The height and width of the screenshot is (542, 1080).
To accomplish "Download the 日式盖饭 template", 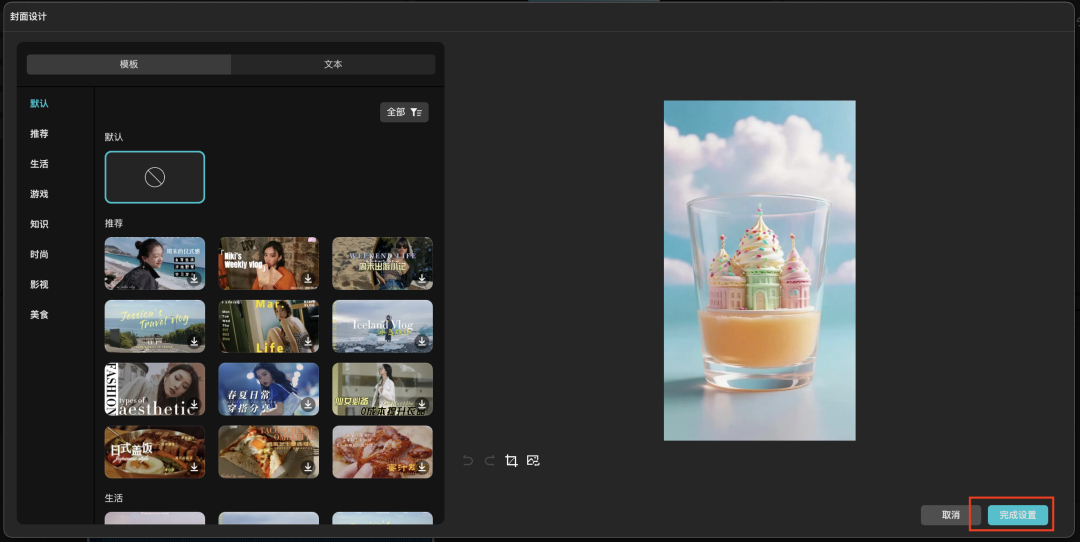I will 194,468.
